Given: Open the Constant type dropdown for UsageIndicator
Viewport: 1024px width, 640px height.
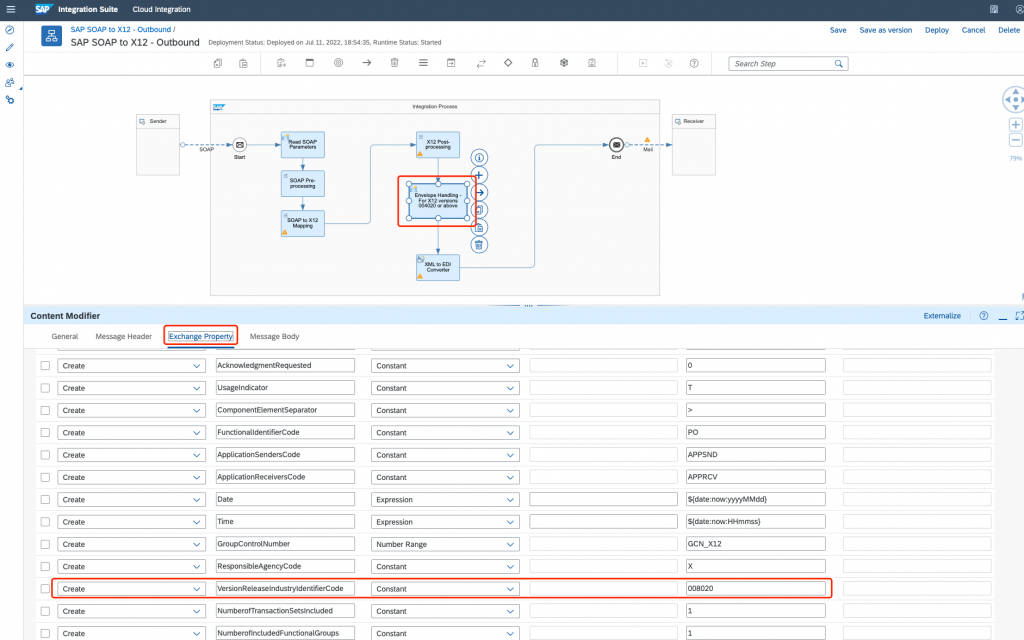Looking at the screenshot, I should [445, 388].
